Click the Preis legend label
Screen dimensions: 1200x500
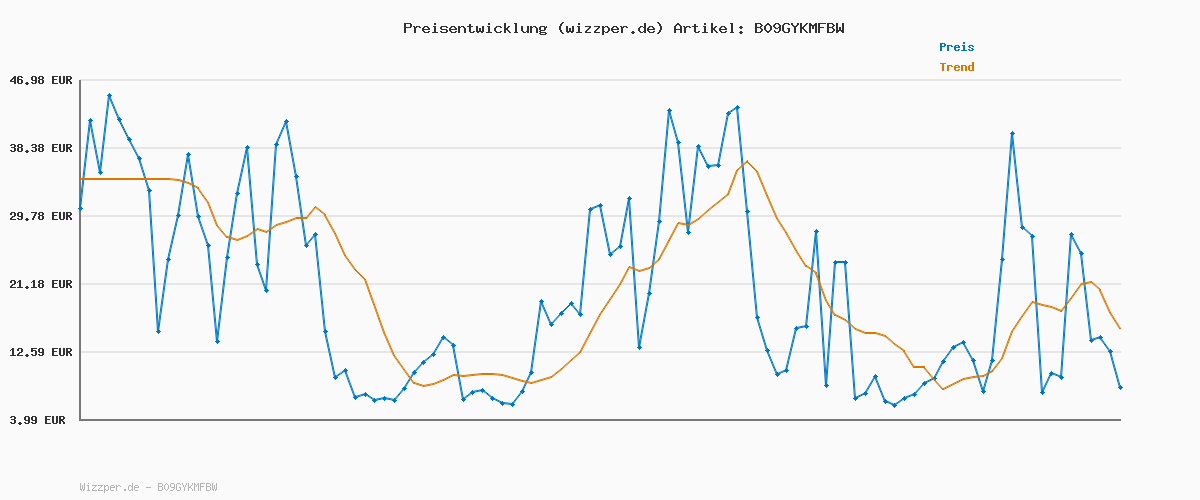click(956, 47)
